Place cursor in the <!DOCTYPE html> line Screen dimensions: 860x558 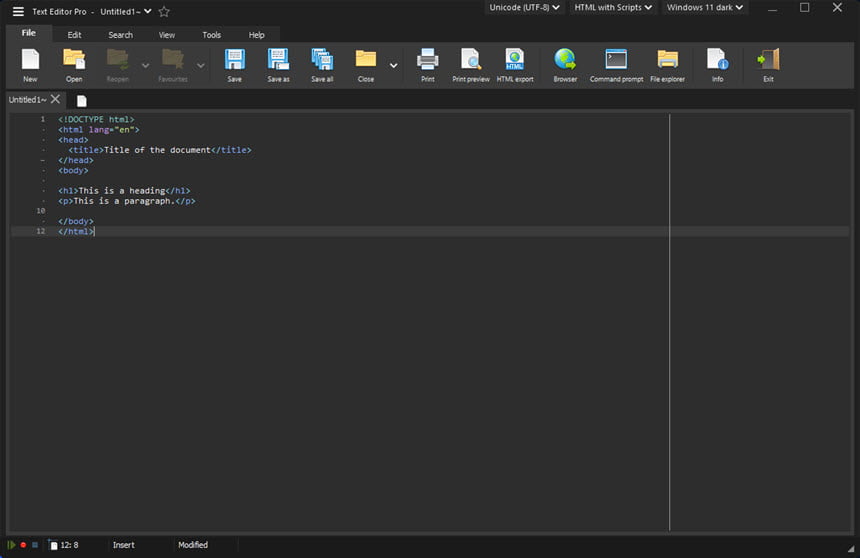click(96, 119)
